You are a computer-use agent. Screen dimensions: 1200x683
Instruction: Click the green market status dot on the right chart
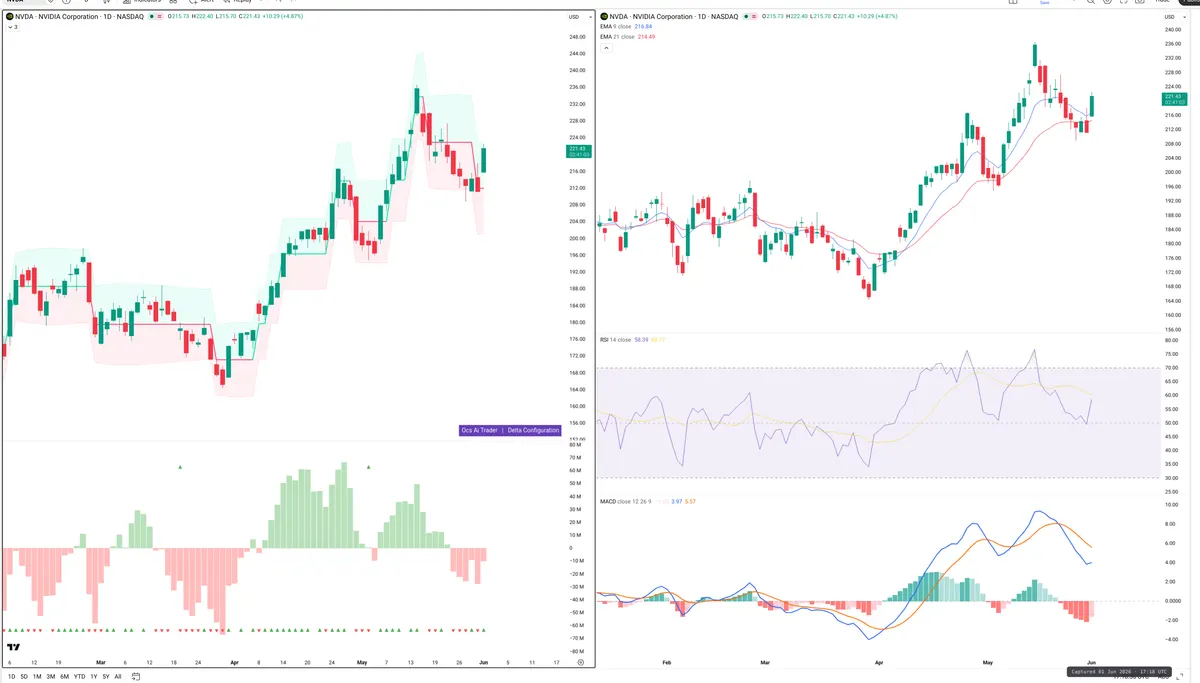pyautogui.click(x=746, y=17)
